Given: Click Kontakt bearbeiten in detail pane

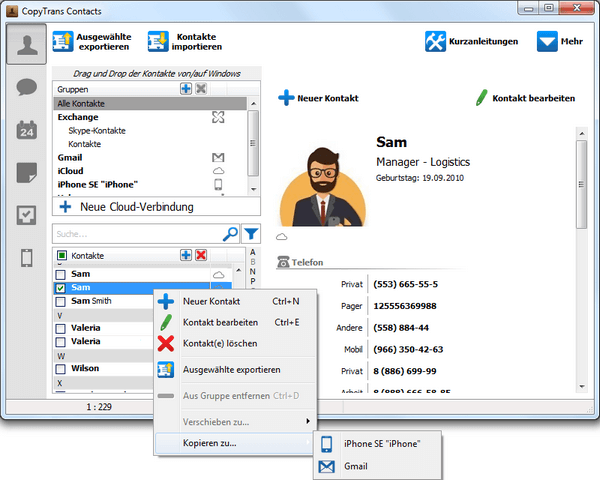Looking at the screenshot, I should [x=525, y=98].
